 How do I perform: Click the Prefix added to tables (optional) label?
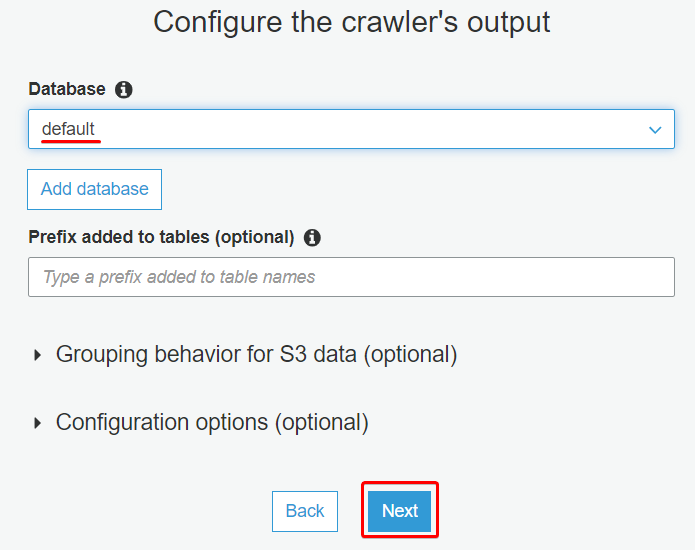[161, 237]
